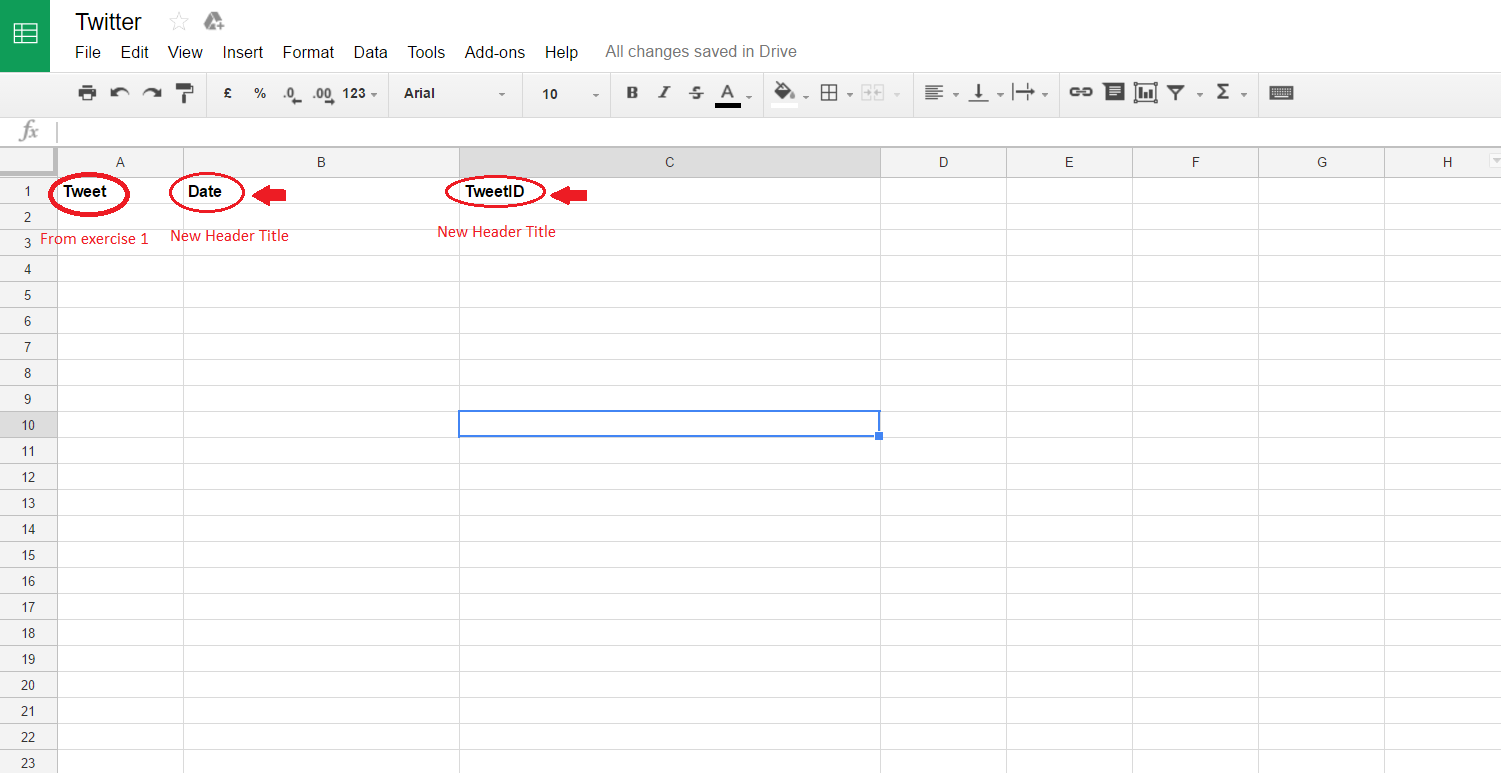Increase decimal places

coord(322,93)
